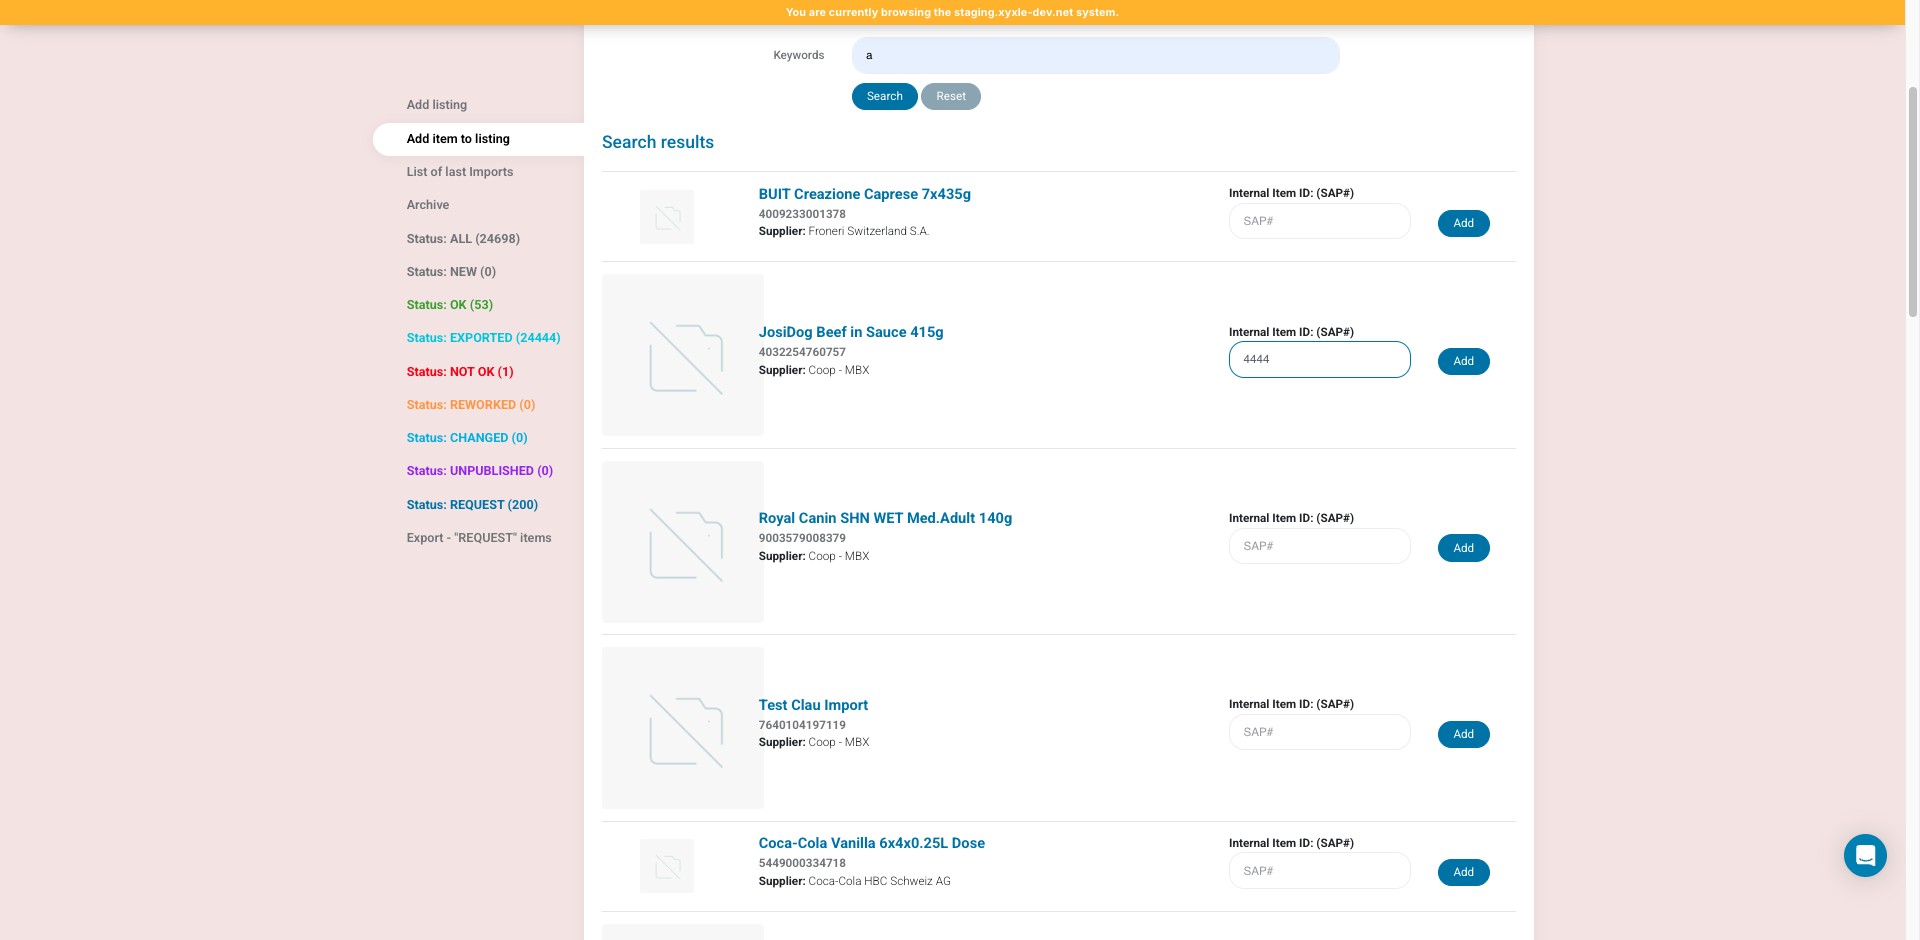Add JosiDog Beef in Sauce to listing
The width and height of the screenshot is (1920, 940).
(1463, 361)
